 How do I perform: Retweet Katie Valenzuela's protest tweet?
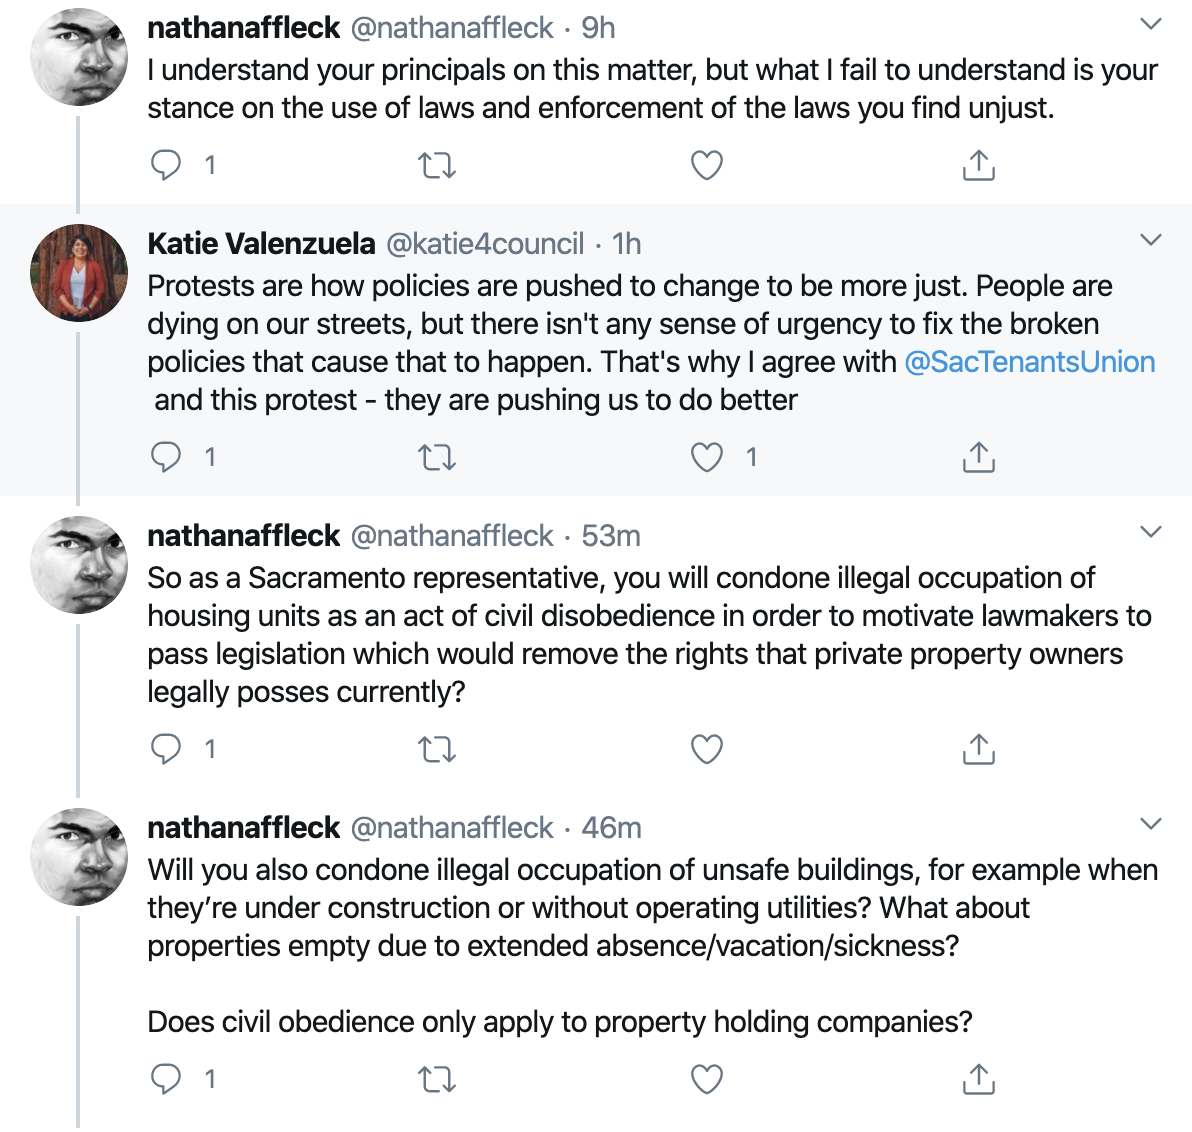click(436, 457)
